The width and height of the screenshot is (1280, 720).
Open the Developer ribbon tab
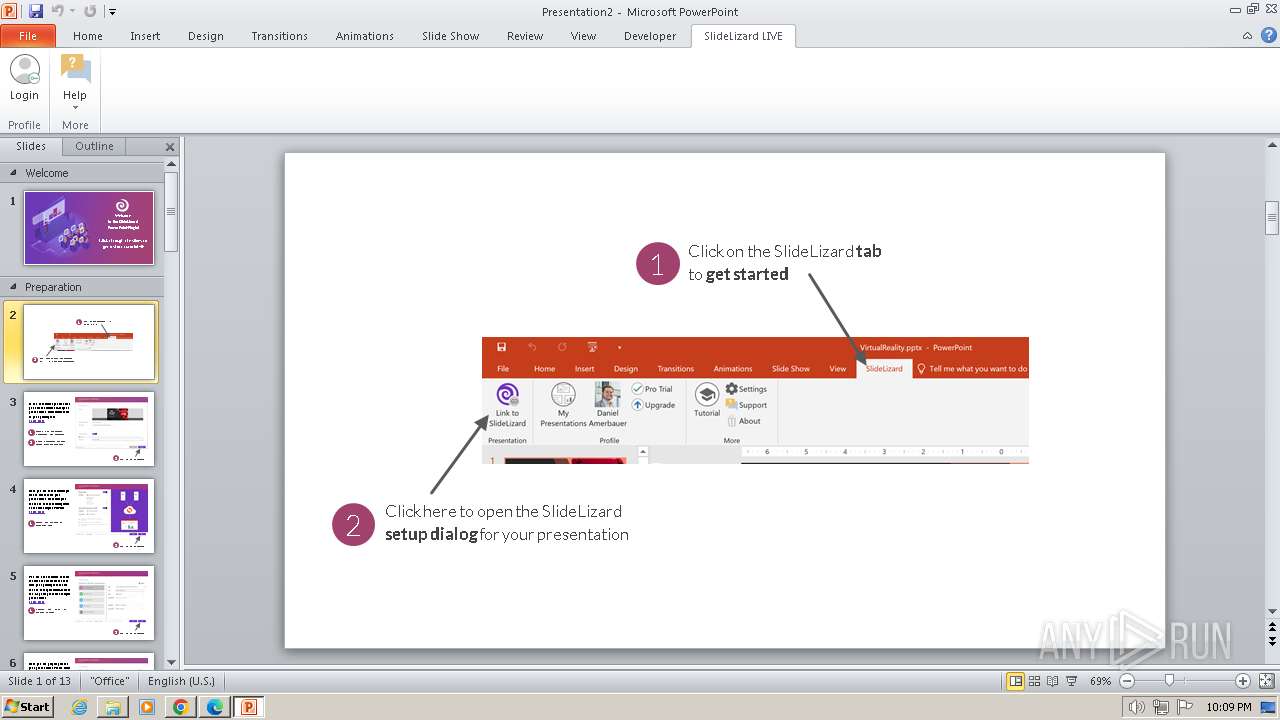click(x=650, y=36)
